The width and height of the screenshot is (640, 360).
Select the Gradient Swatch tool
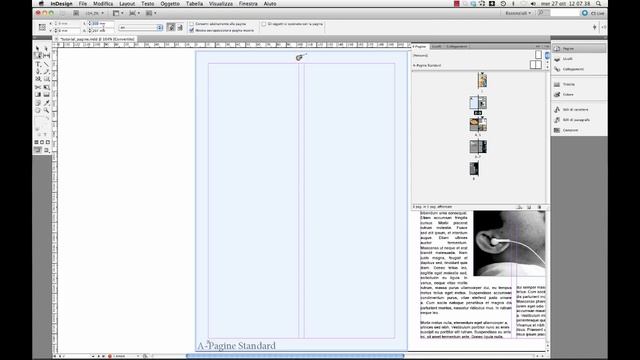[38, 95]
